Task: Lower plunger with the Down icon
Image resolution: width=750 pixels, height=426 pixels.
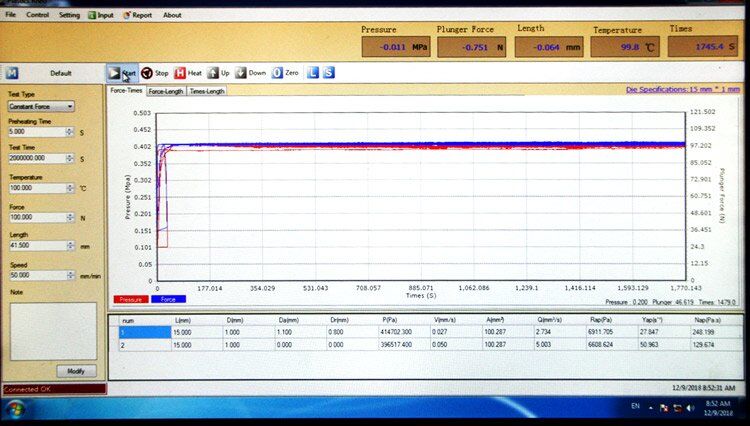Action: [x=241, y=73]
